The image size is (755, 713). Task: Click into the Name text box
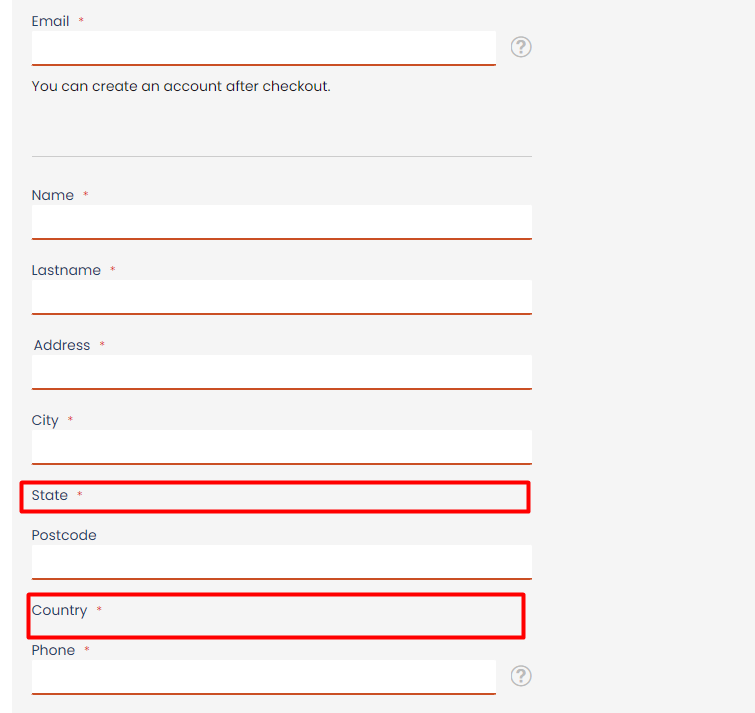coord(281,222)
